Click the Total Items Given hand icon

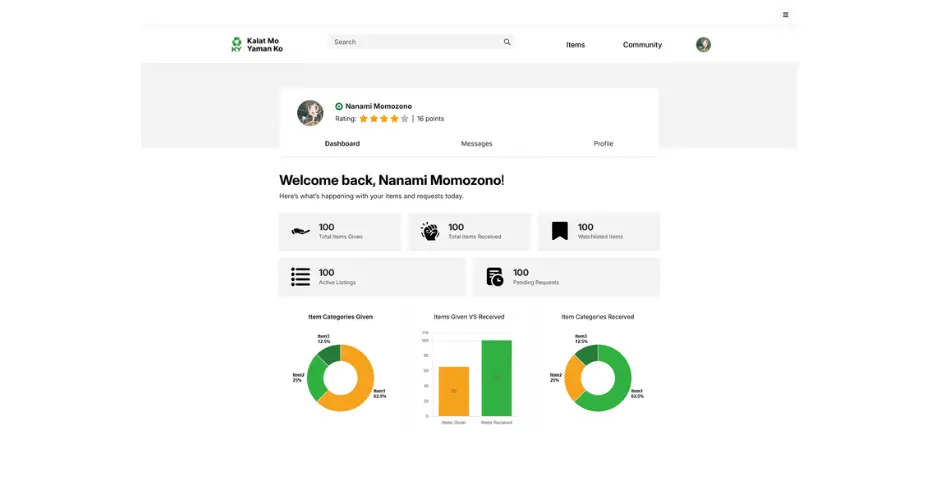pos(300,232)
